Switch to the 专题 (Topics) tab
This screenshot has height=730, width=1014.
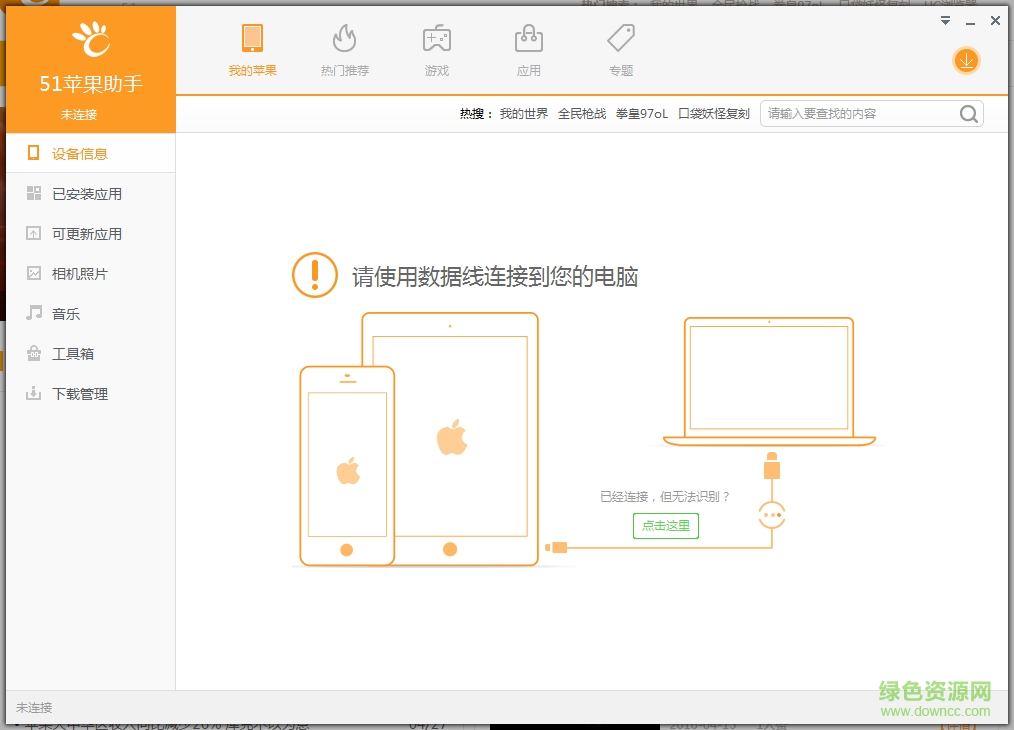(620, 50)
